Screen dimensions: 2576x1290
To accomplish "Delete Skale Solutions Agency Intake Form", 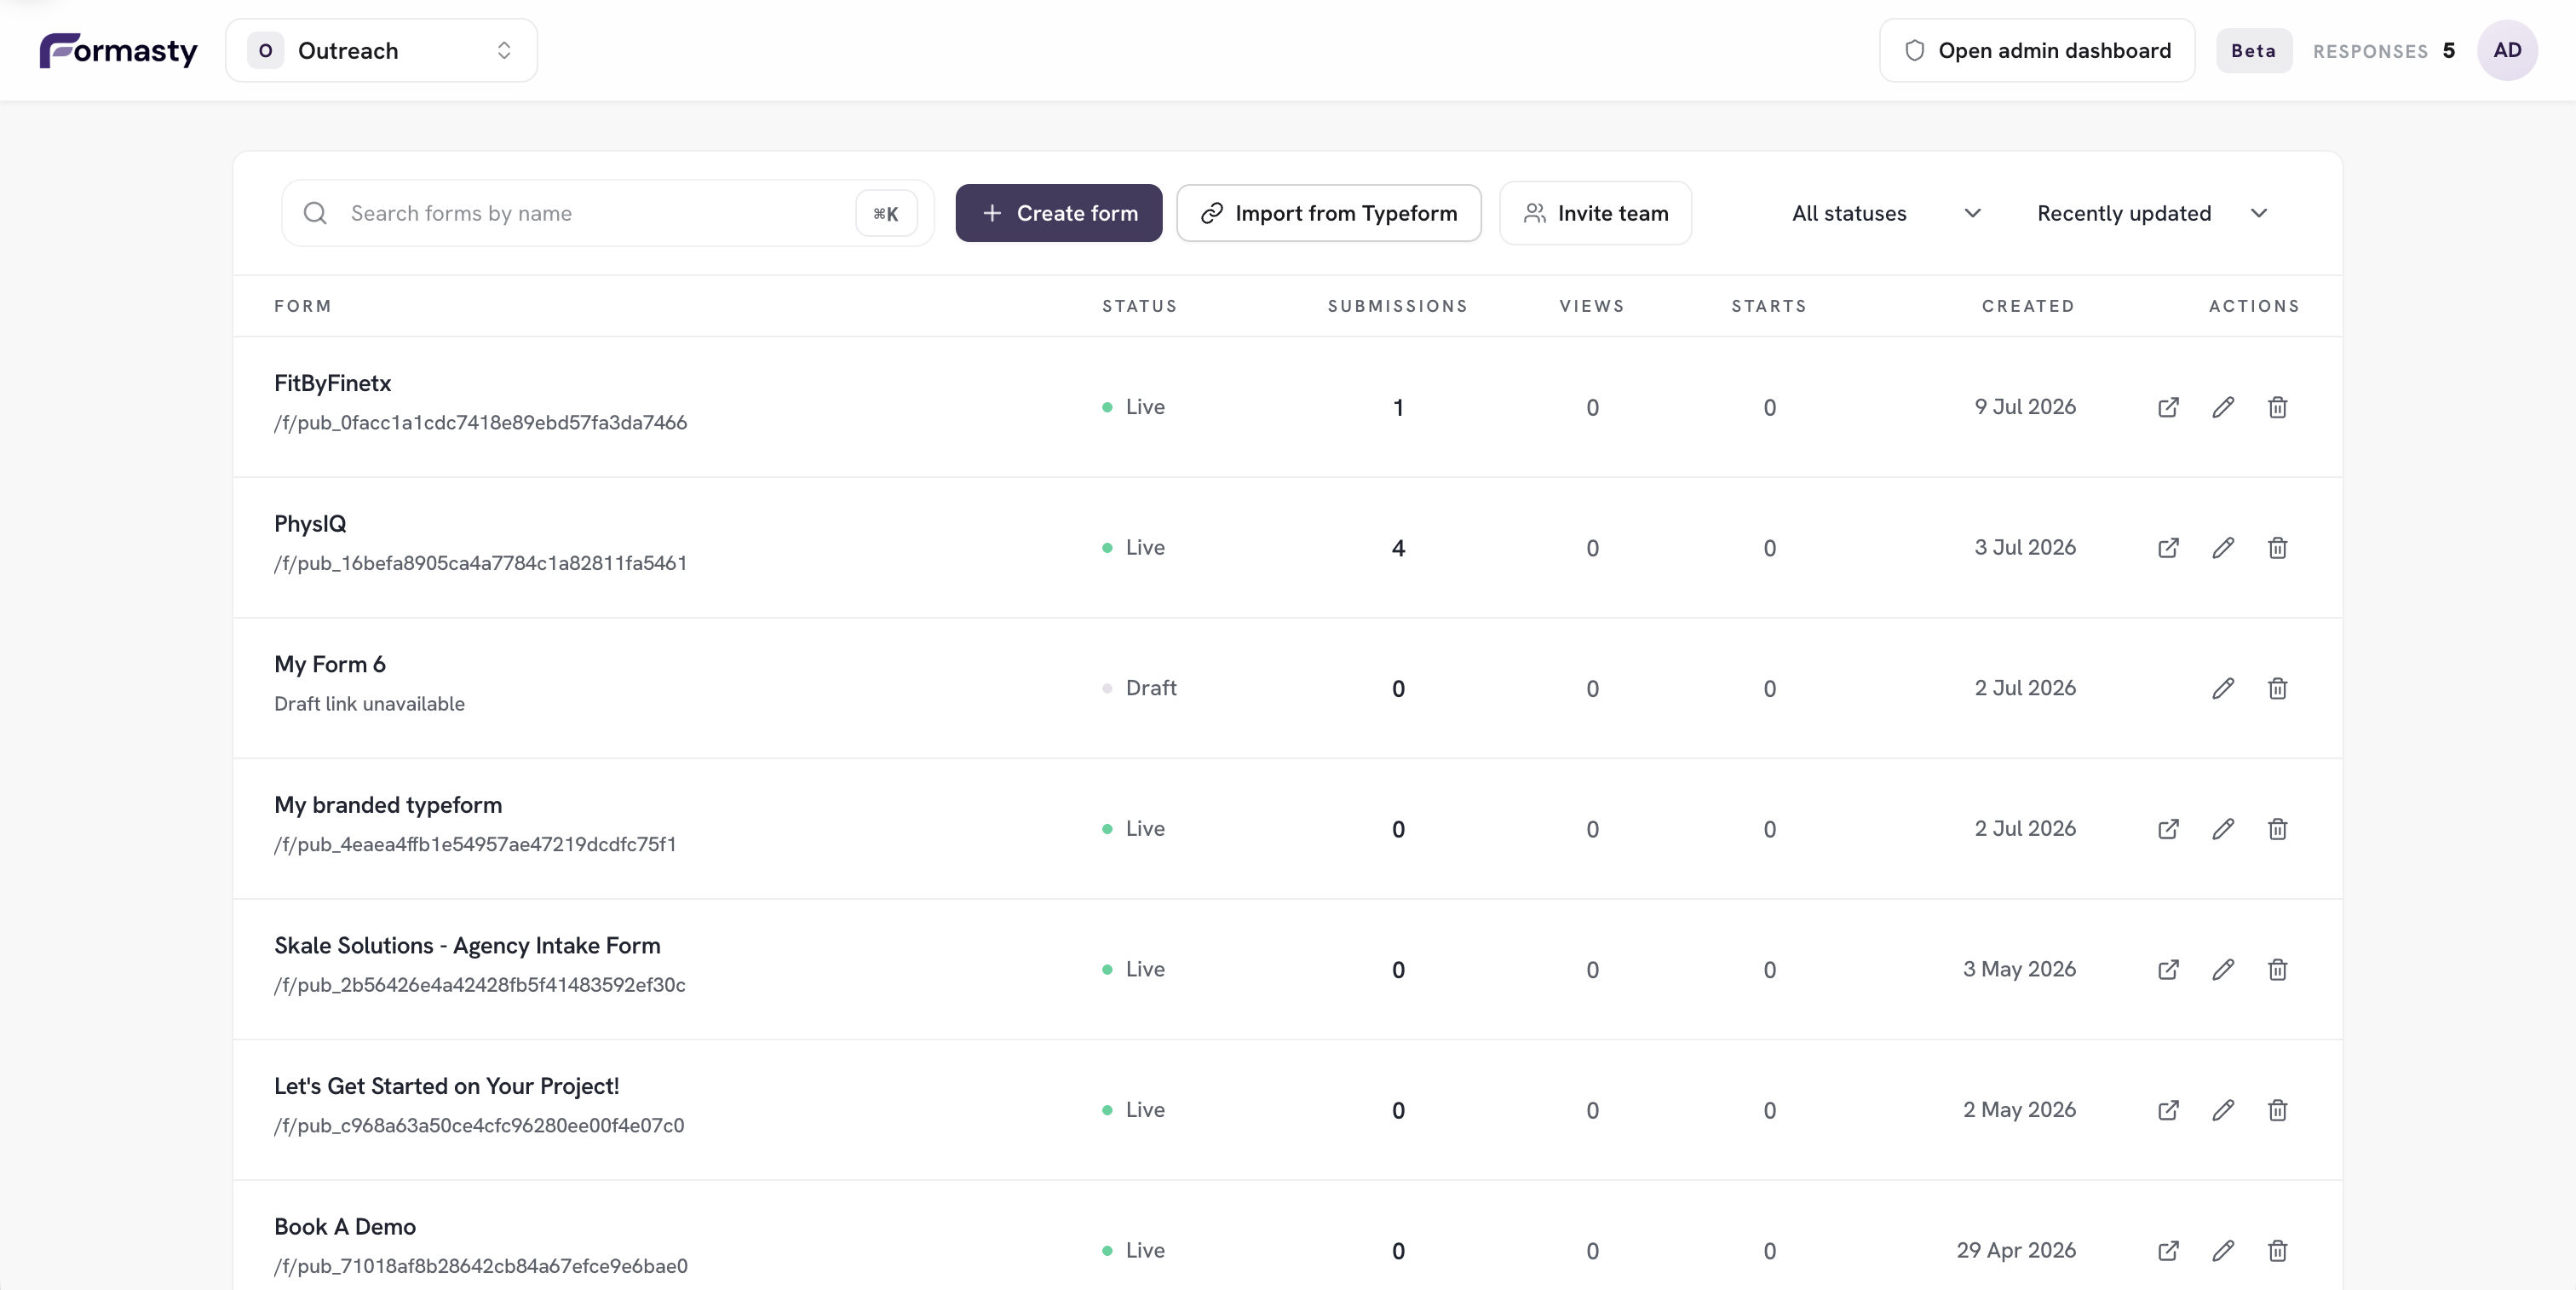I will [2278, 970].
